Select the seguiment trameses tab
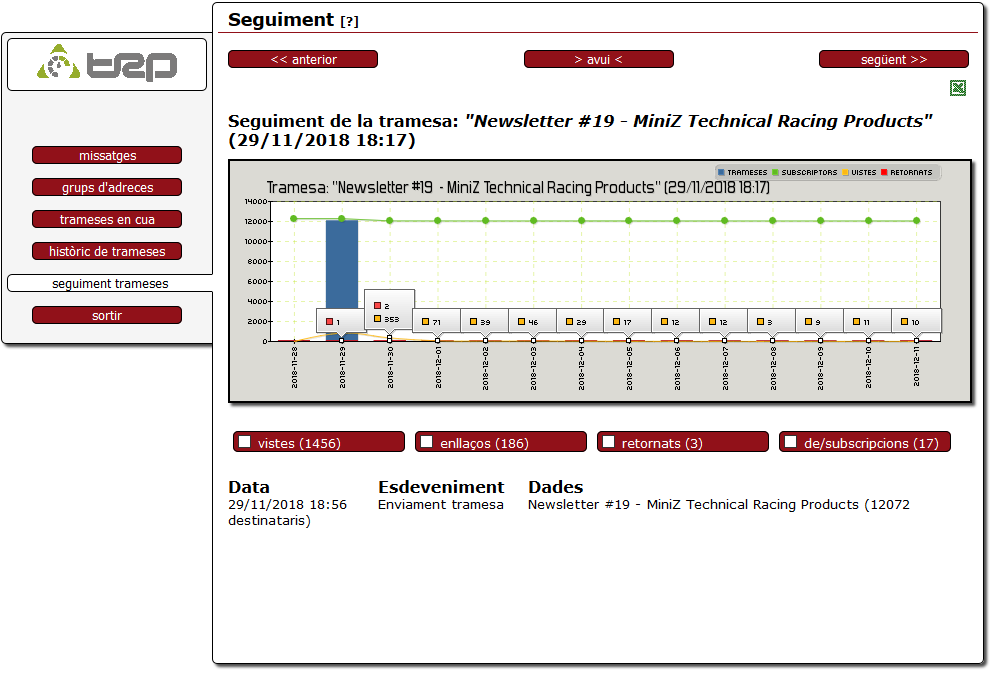The width and height of the screenshot is (997, 674). point(110,284)
